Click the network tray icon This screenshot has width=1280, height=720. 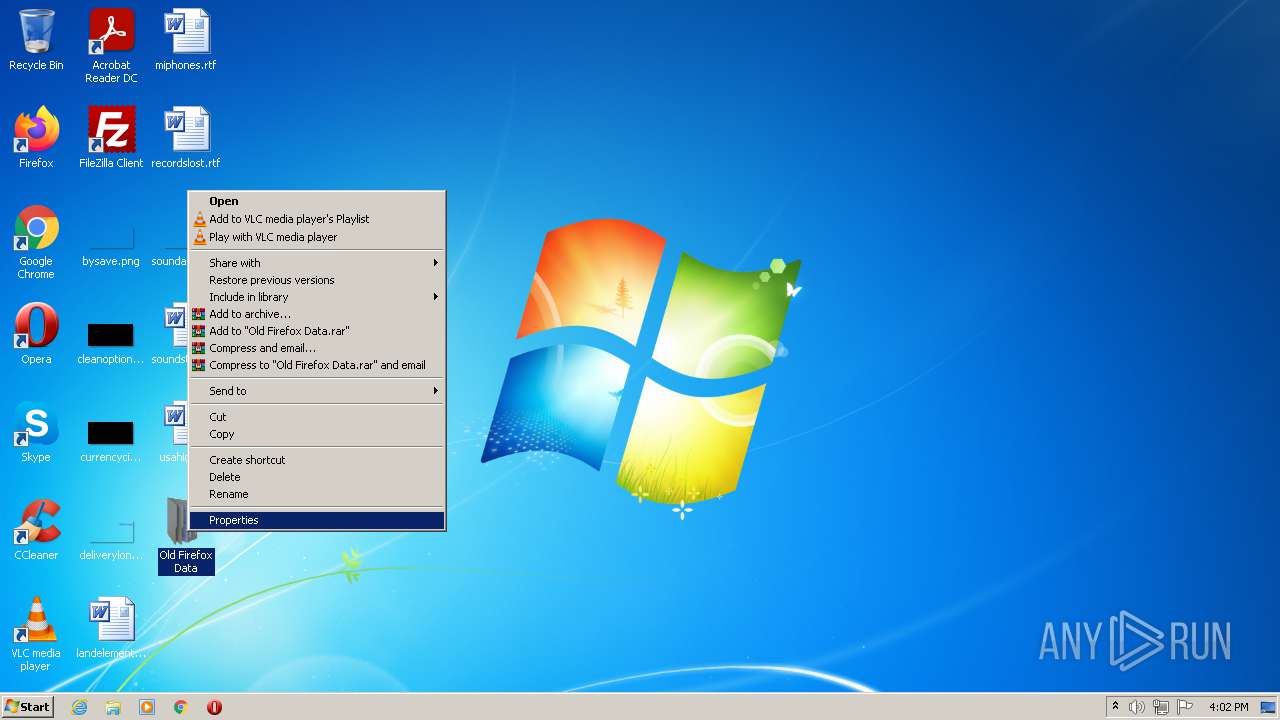1161,707
